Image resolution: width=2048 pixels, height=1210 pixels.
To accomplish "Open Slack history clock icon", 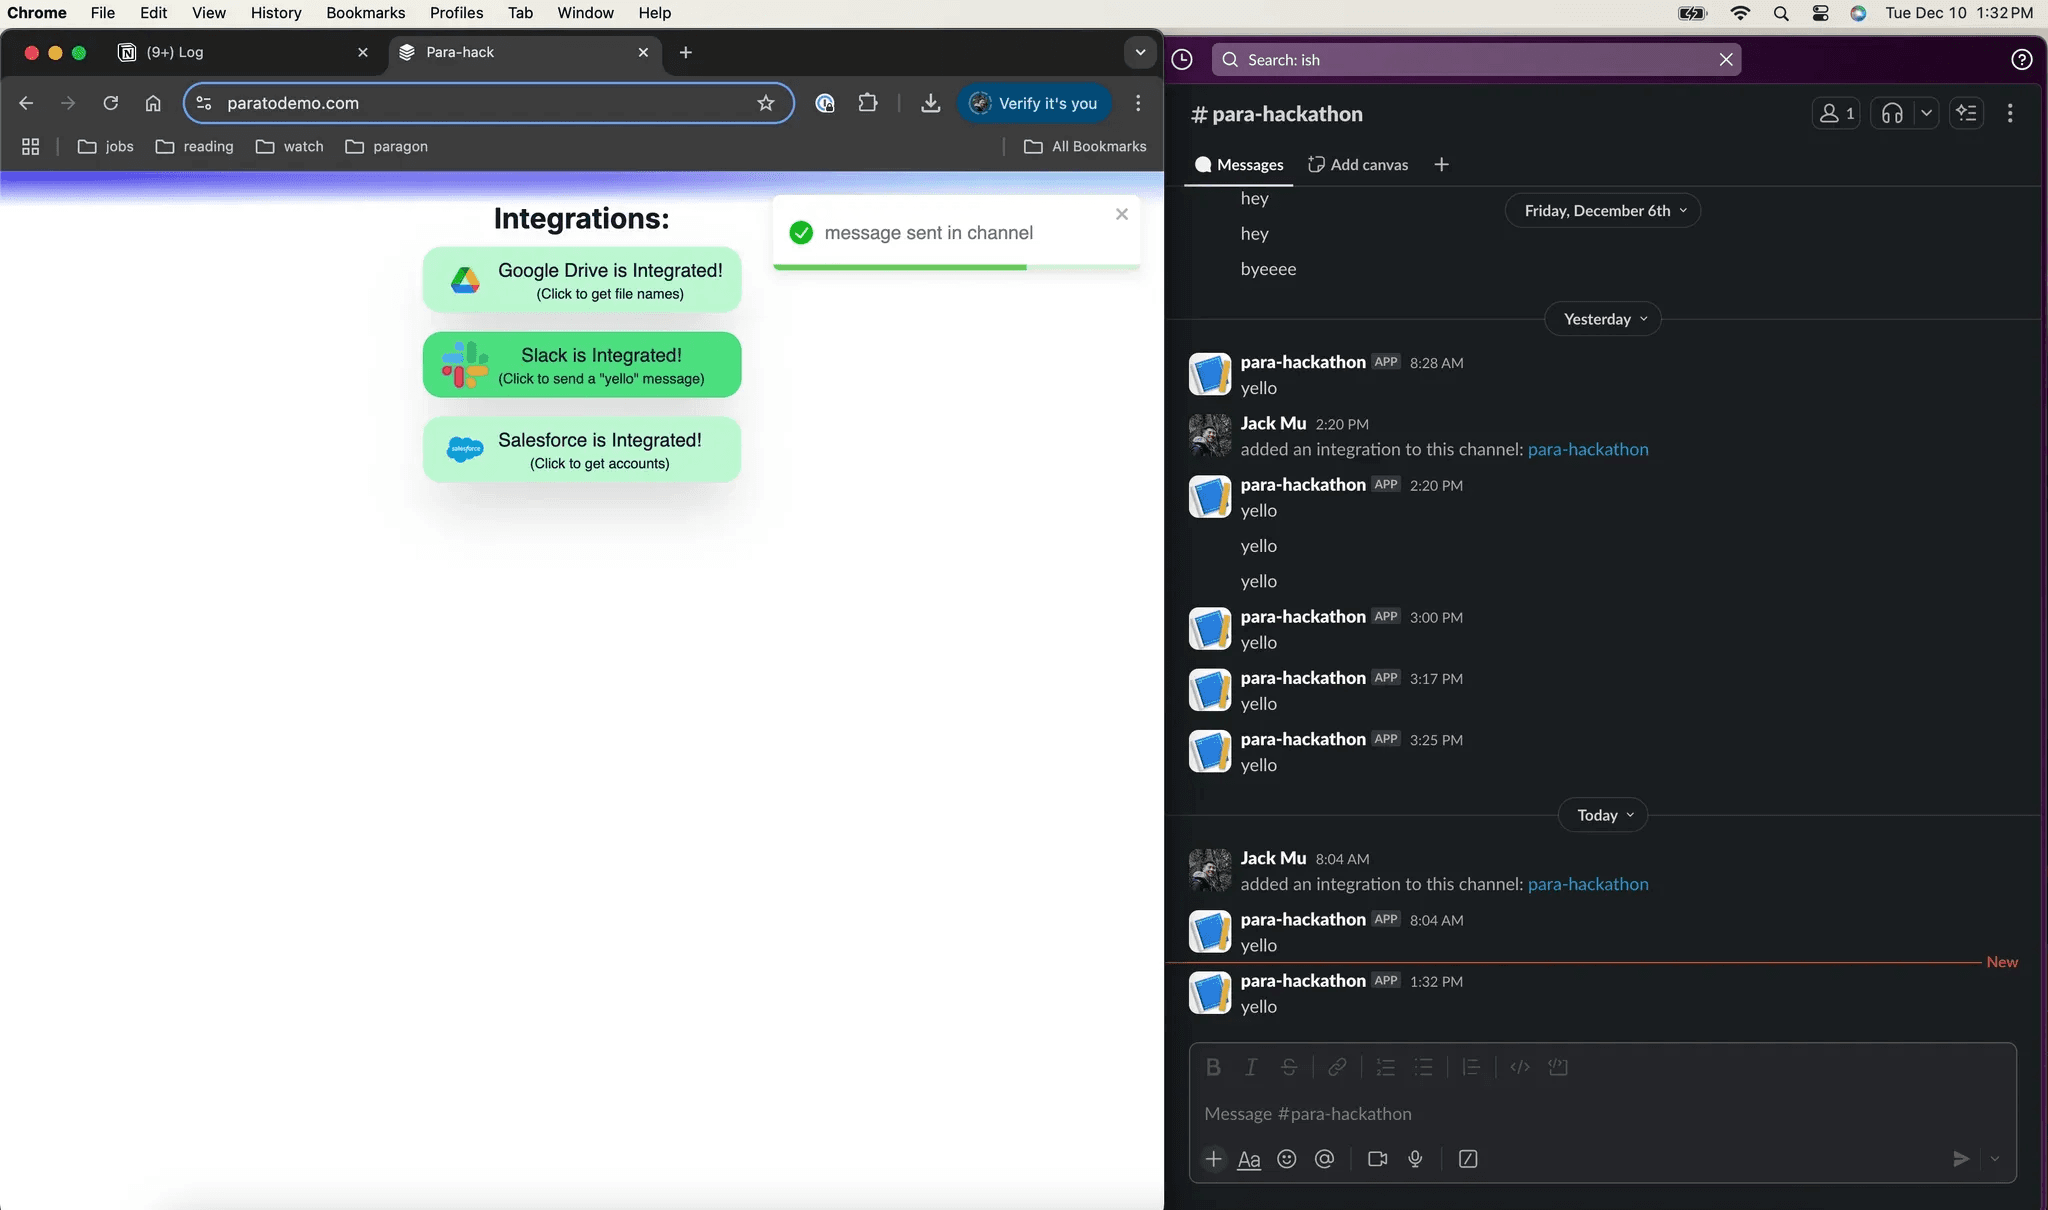I will tap(1182, 60).
